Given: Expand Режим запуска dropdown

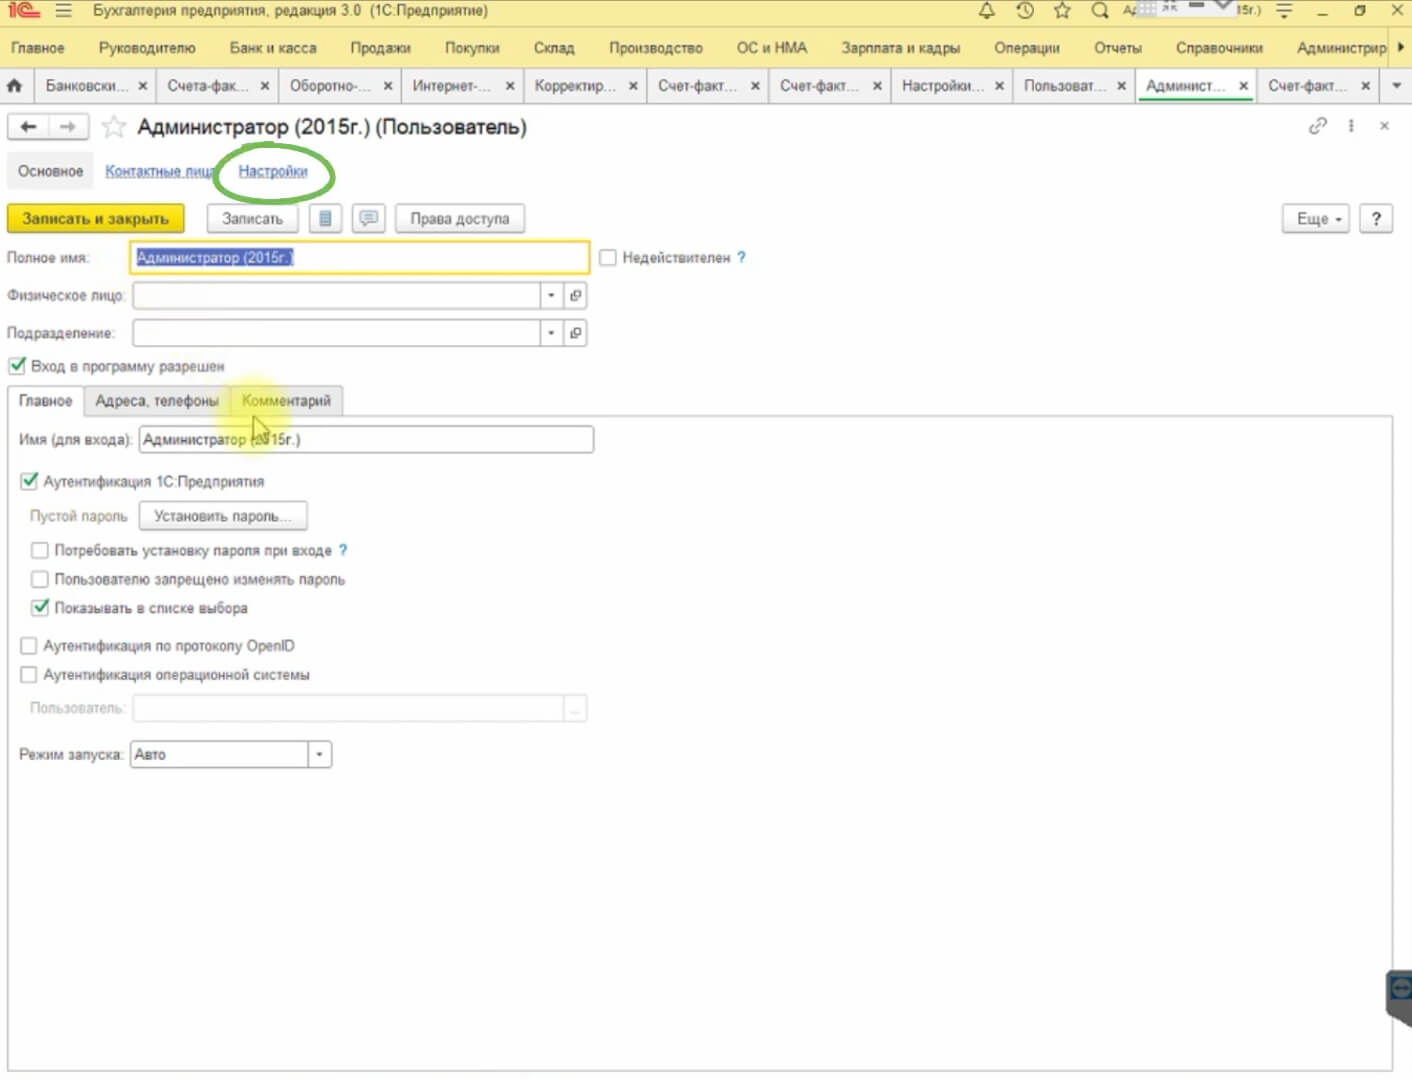Looking at the screenshot, I should pos(319,755).
